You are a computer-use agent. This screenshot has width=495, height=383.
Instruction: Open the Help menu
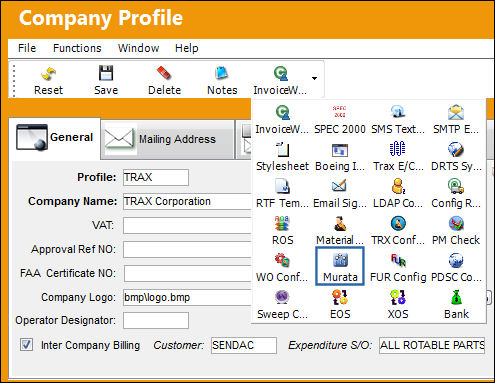[187, 48]
